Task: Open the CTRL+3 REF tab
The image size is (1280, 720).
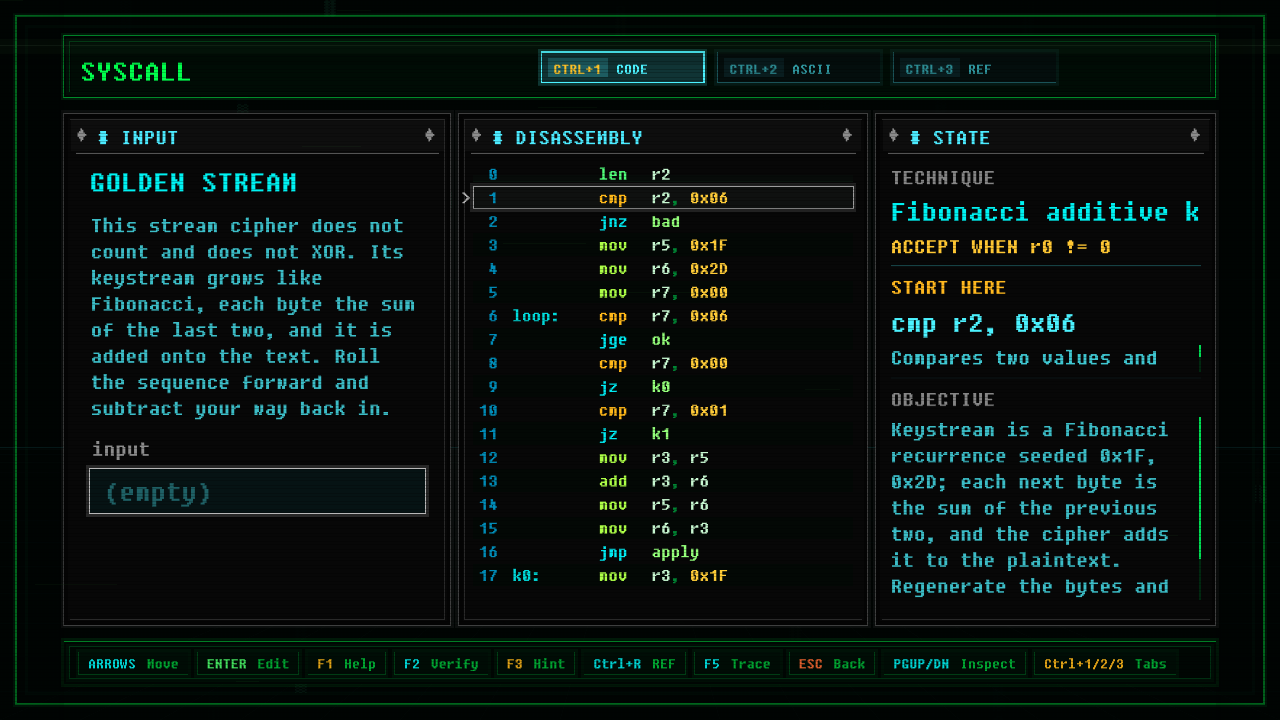Action: (x=974, y=68)
